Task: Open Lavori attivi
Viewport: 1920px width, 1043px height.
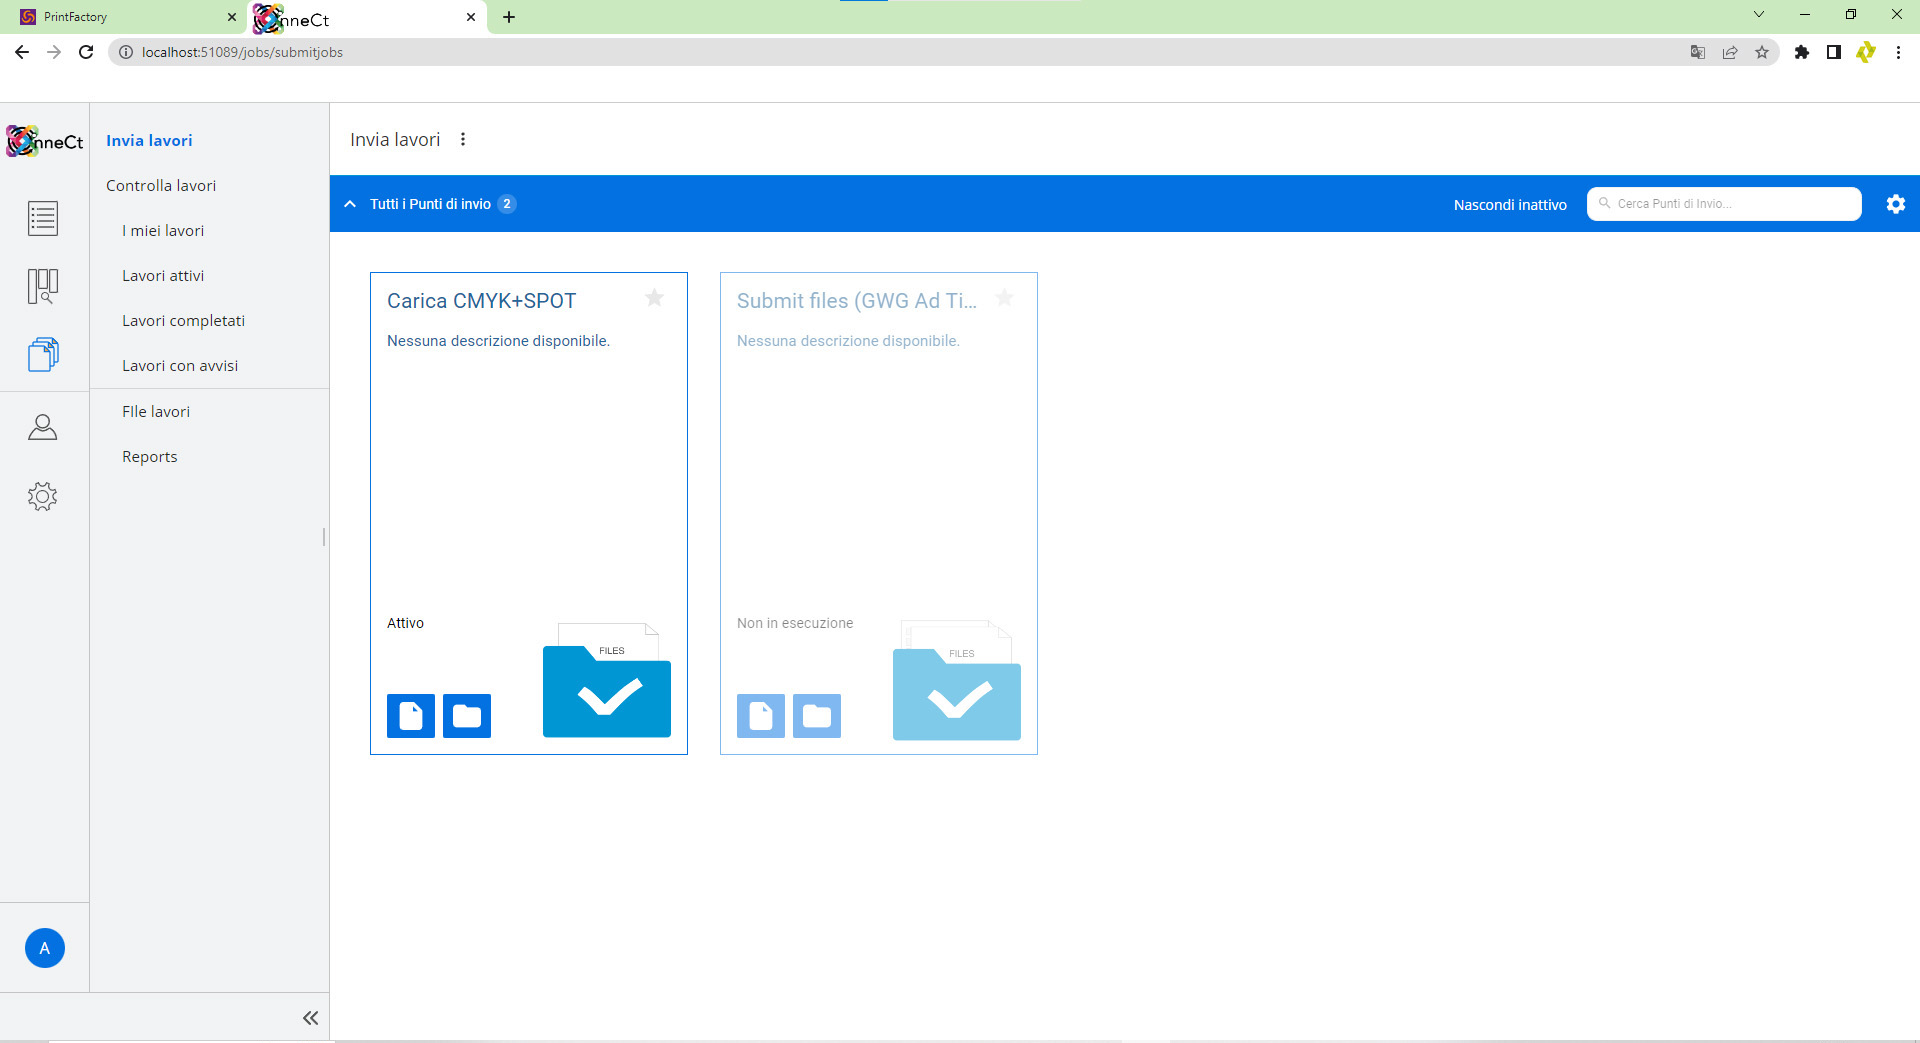Action: tap(163, 276)
